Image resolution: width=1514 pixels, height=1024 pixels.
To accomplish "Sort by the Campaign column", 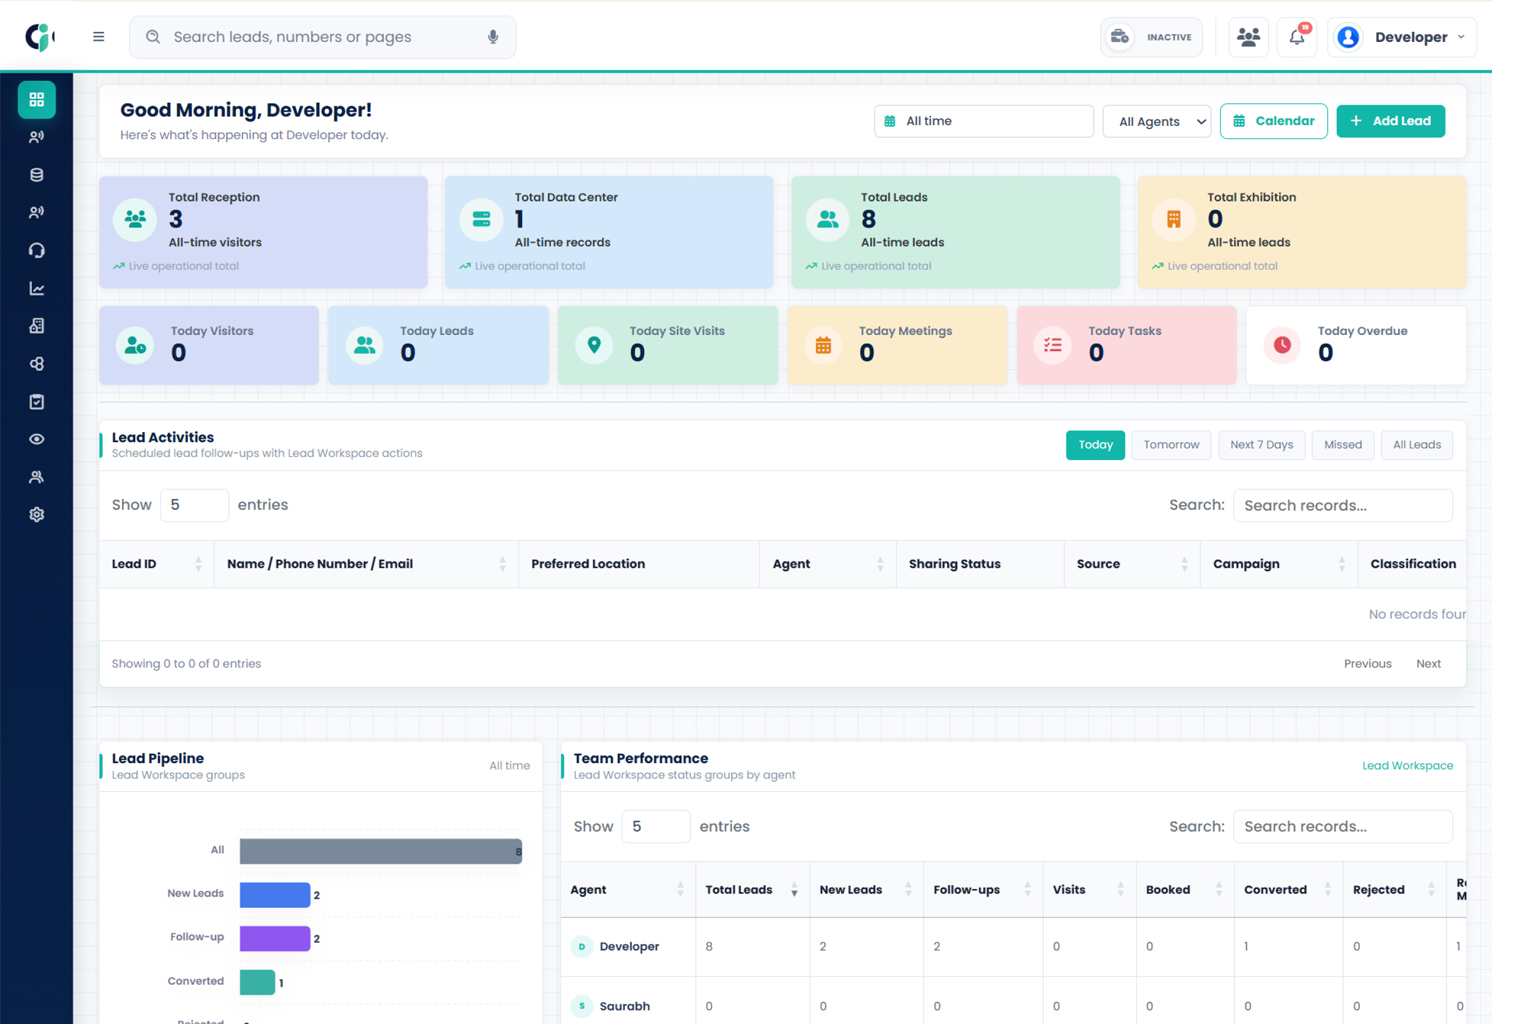I will (1279, 564).
